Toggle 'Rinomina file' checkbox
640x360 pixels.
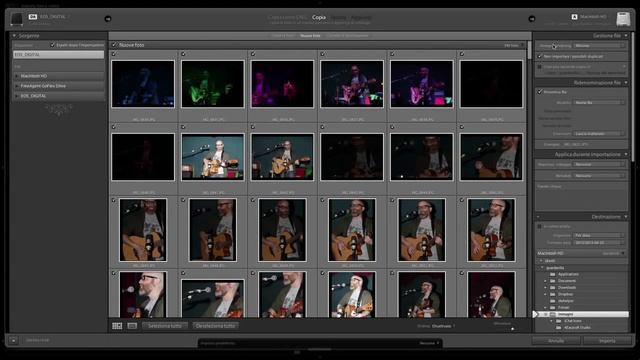point(540,92)
